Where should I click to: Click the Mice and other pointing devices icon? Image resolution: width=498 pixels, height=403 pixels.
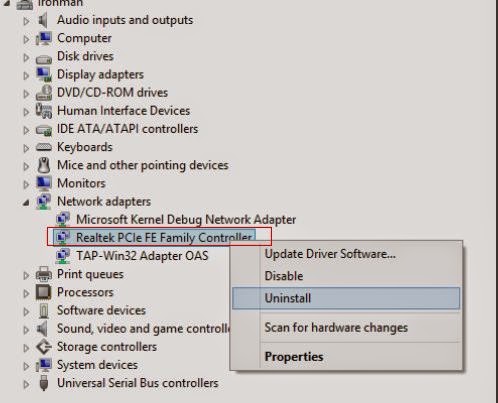tap(44, 165)
